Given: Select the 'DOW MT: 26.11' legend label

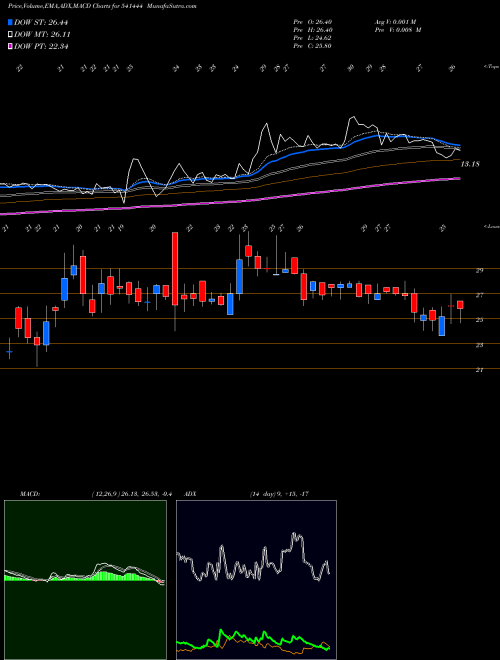Looking at the screenshot, I should coord(42,35).
